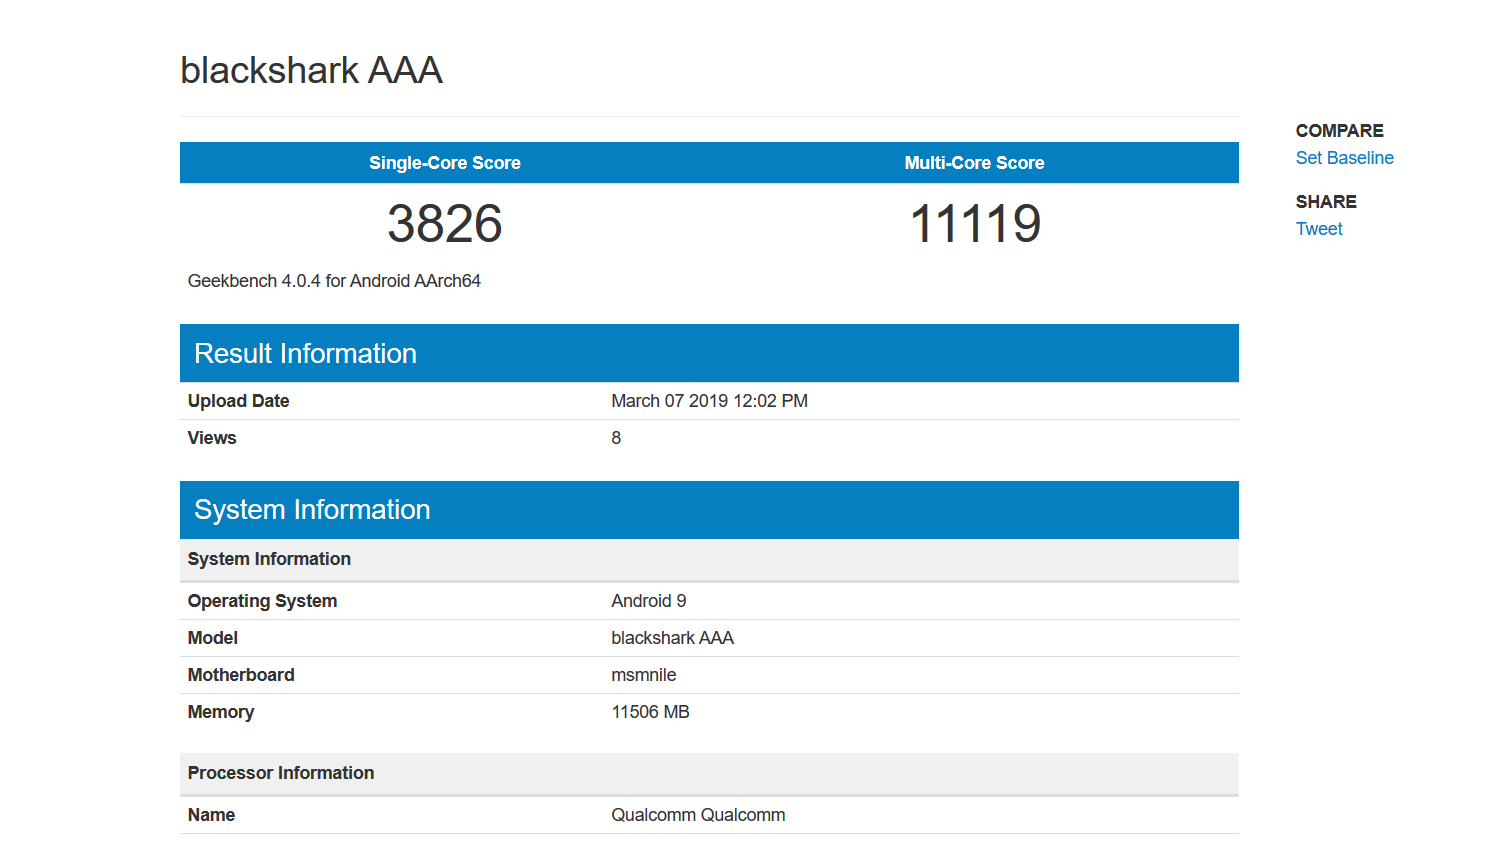Click the Result Information section header
The width and height of the screenshot is (1501, 844).
[709, 353]
